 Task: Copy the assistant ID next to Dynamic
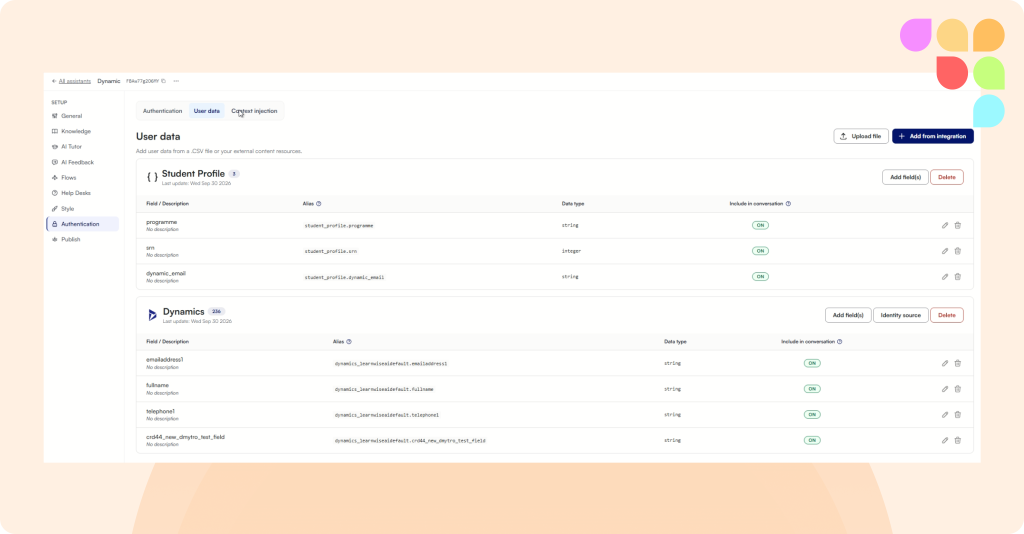(164, 81)
